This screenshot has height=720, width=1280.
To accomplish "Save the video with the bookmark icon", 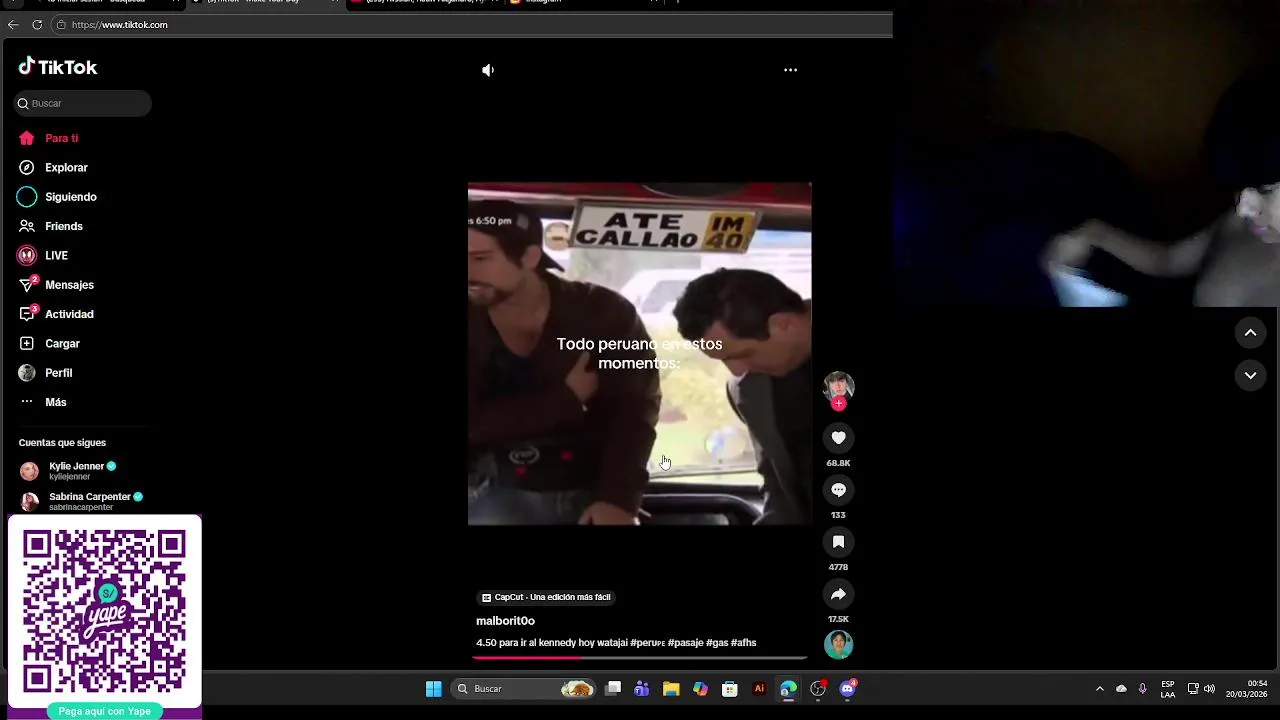I will click(x=838, y=542).
